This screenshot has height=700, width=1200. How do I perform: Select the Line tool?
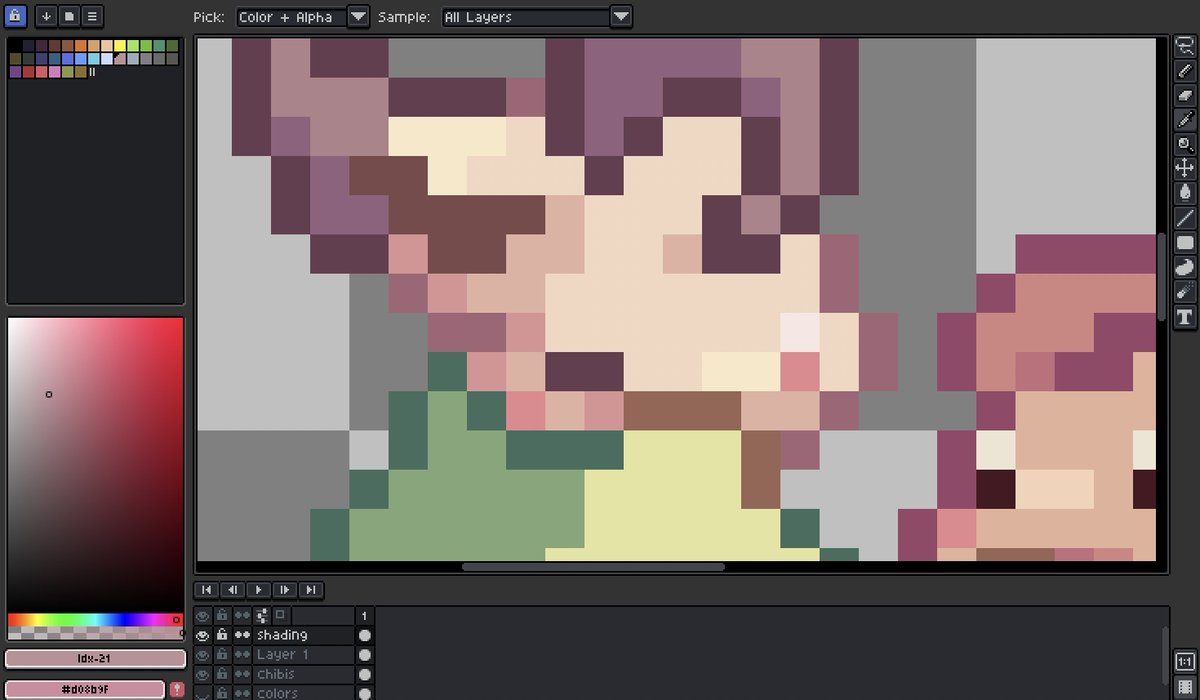pos(1185,218)
